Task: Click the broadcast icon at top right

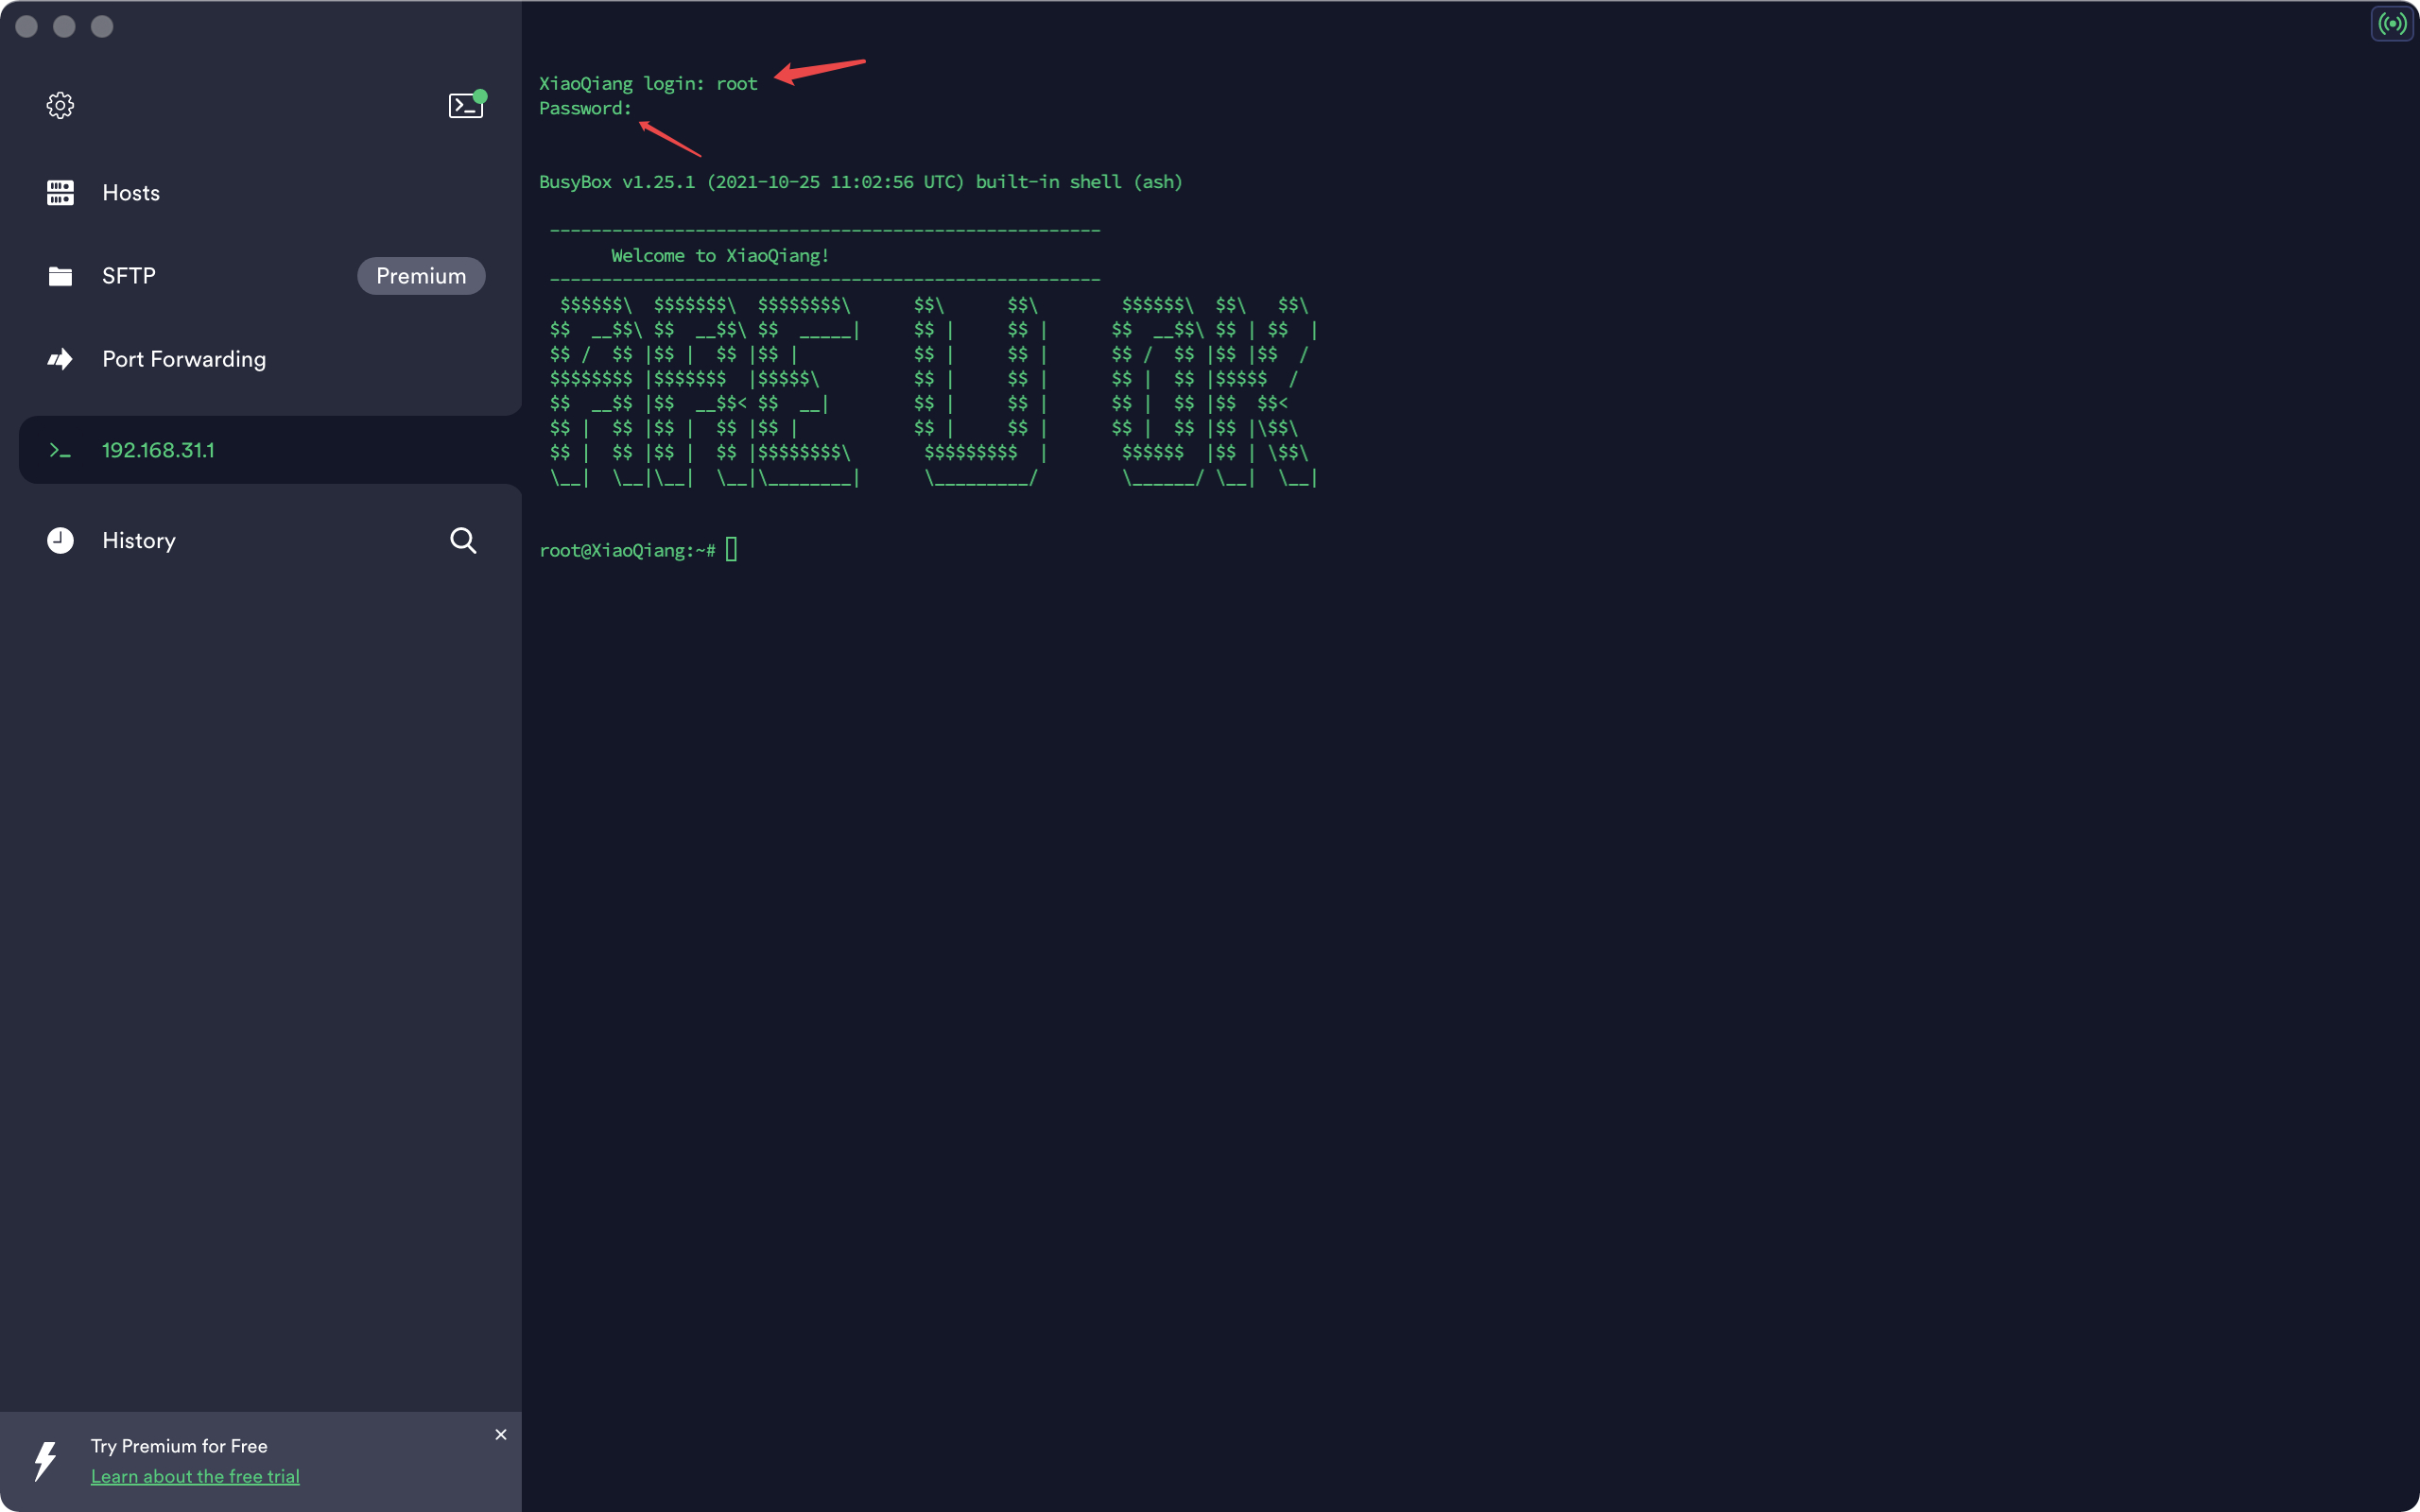Action: click(x=2392, y=23)
